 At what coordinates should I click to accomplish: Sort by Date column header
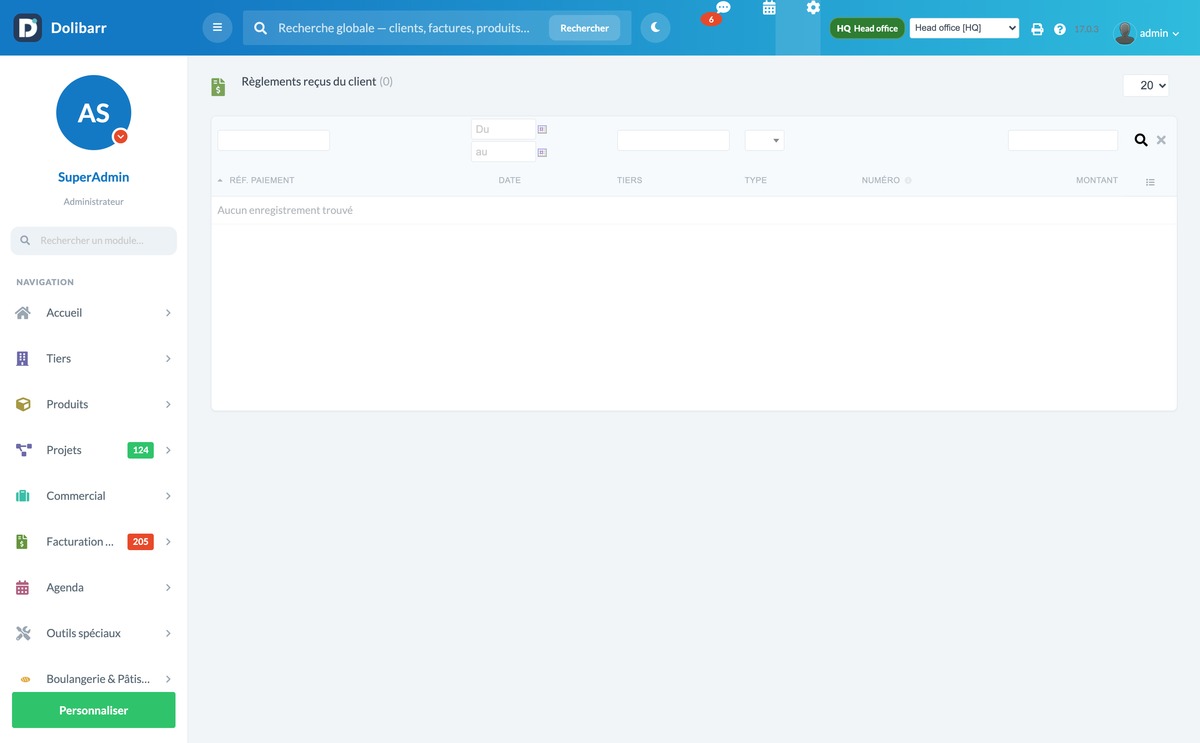click(510, 180)
